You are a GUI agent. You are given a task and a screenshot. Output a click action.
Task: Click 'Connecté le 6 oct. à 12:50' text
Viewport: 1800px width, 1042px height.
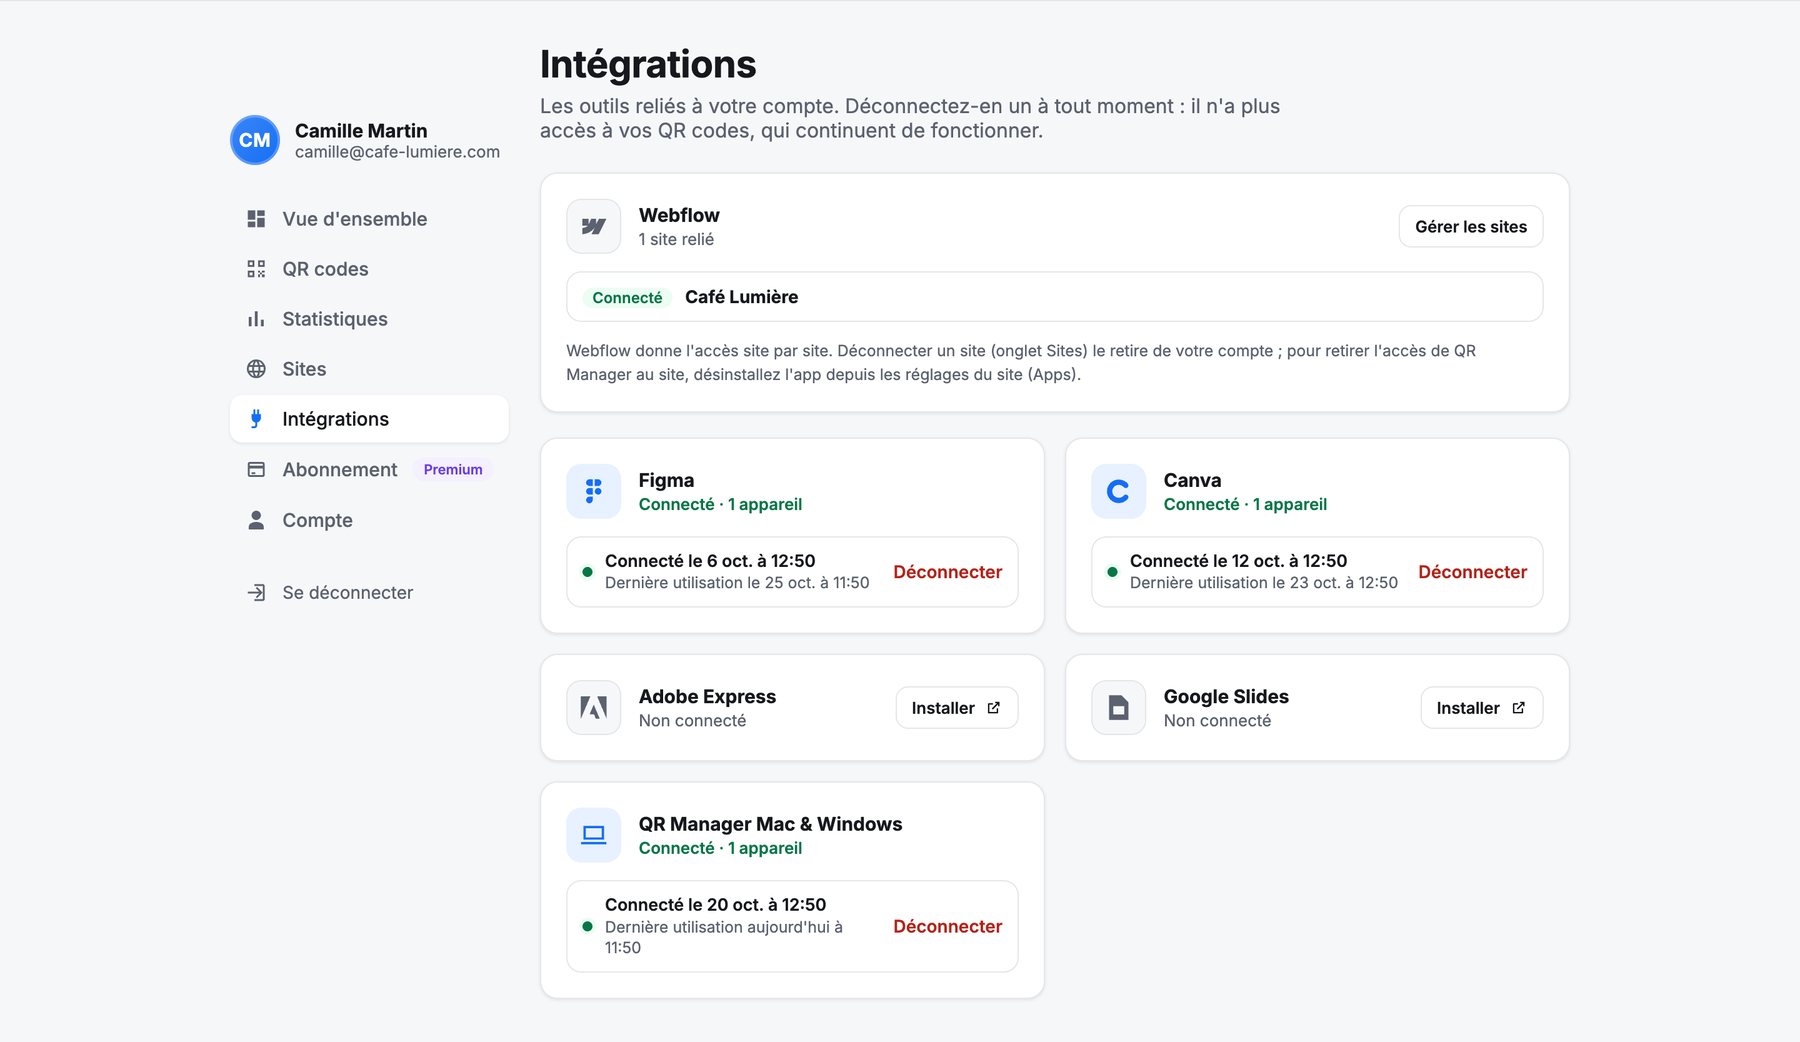(710, 561)
